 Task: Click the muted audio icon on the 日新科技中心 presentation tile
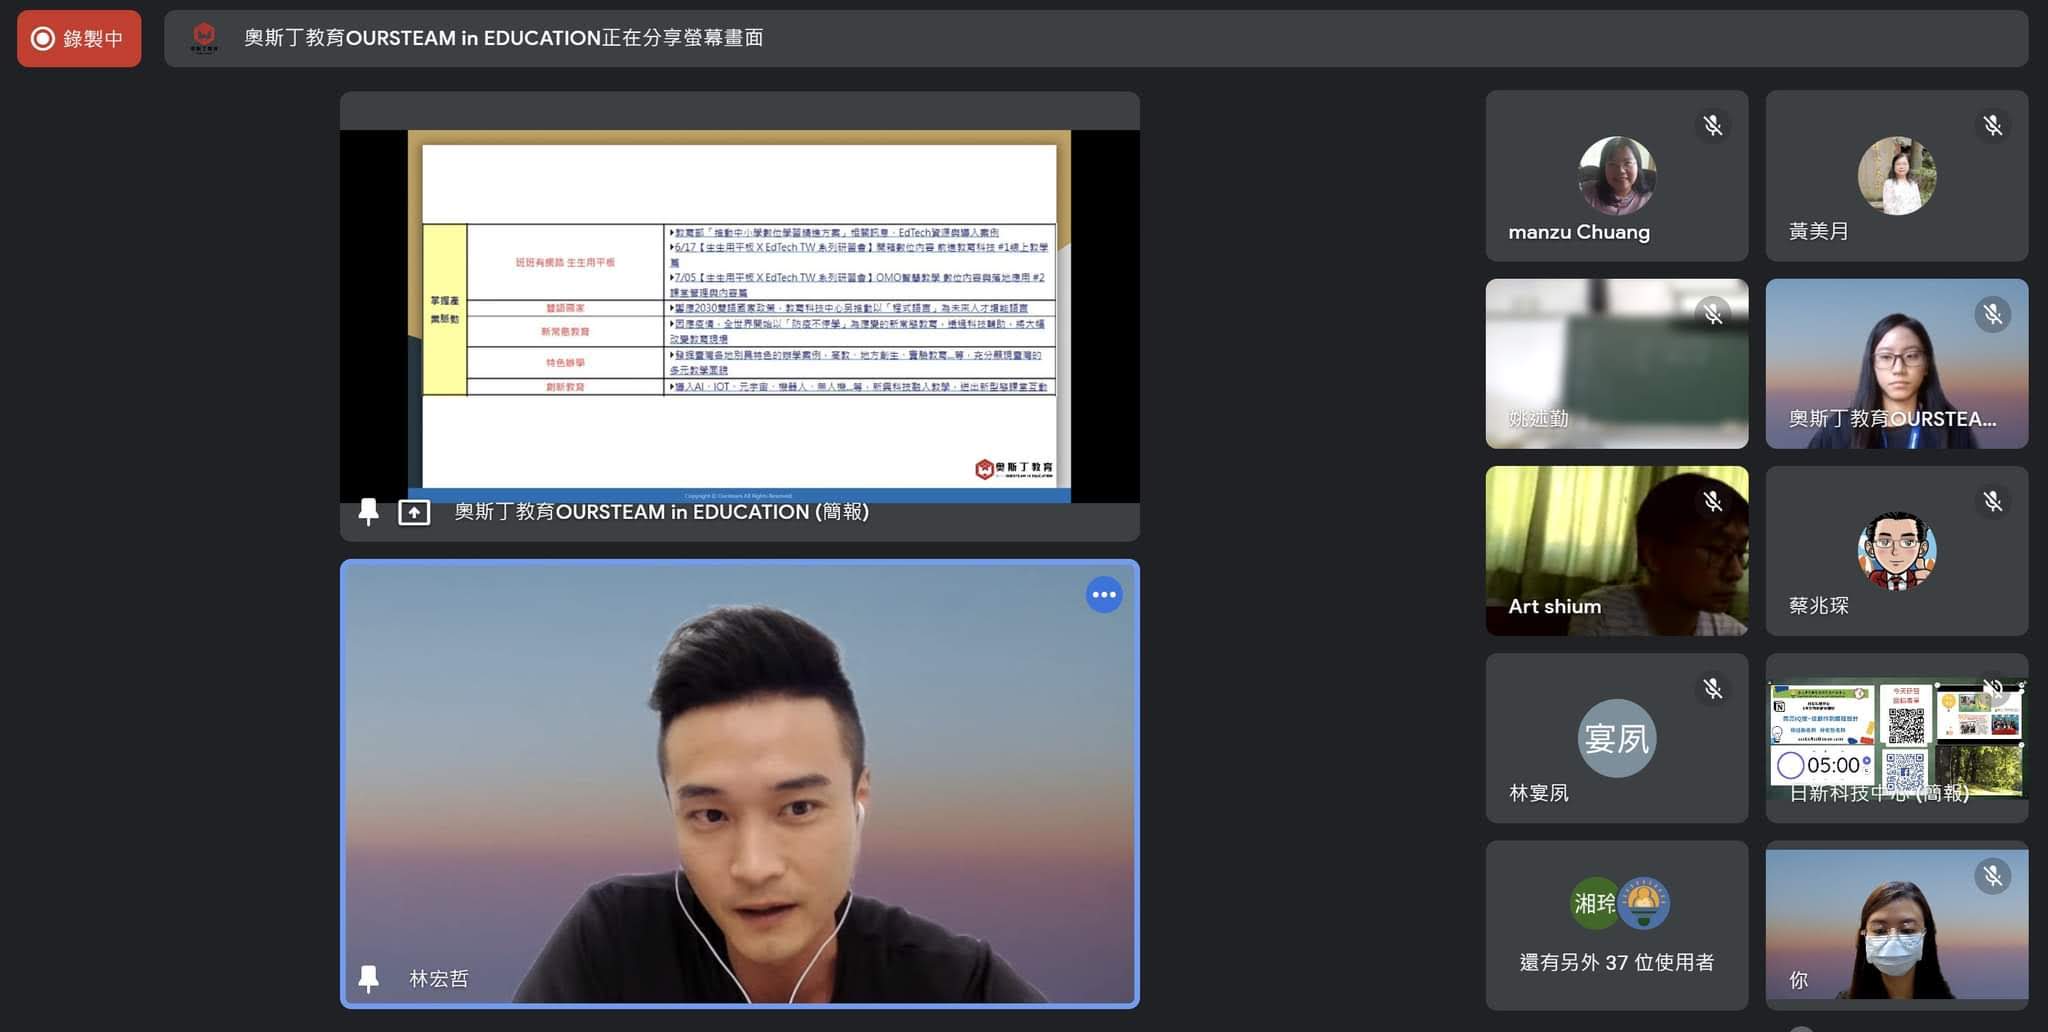coord(1993,688)
